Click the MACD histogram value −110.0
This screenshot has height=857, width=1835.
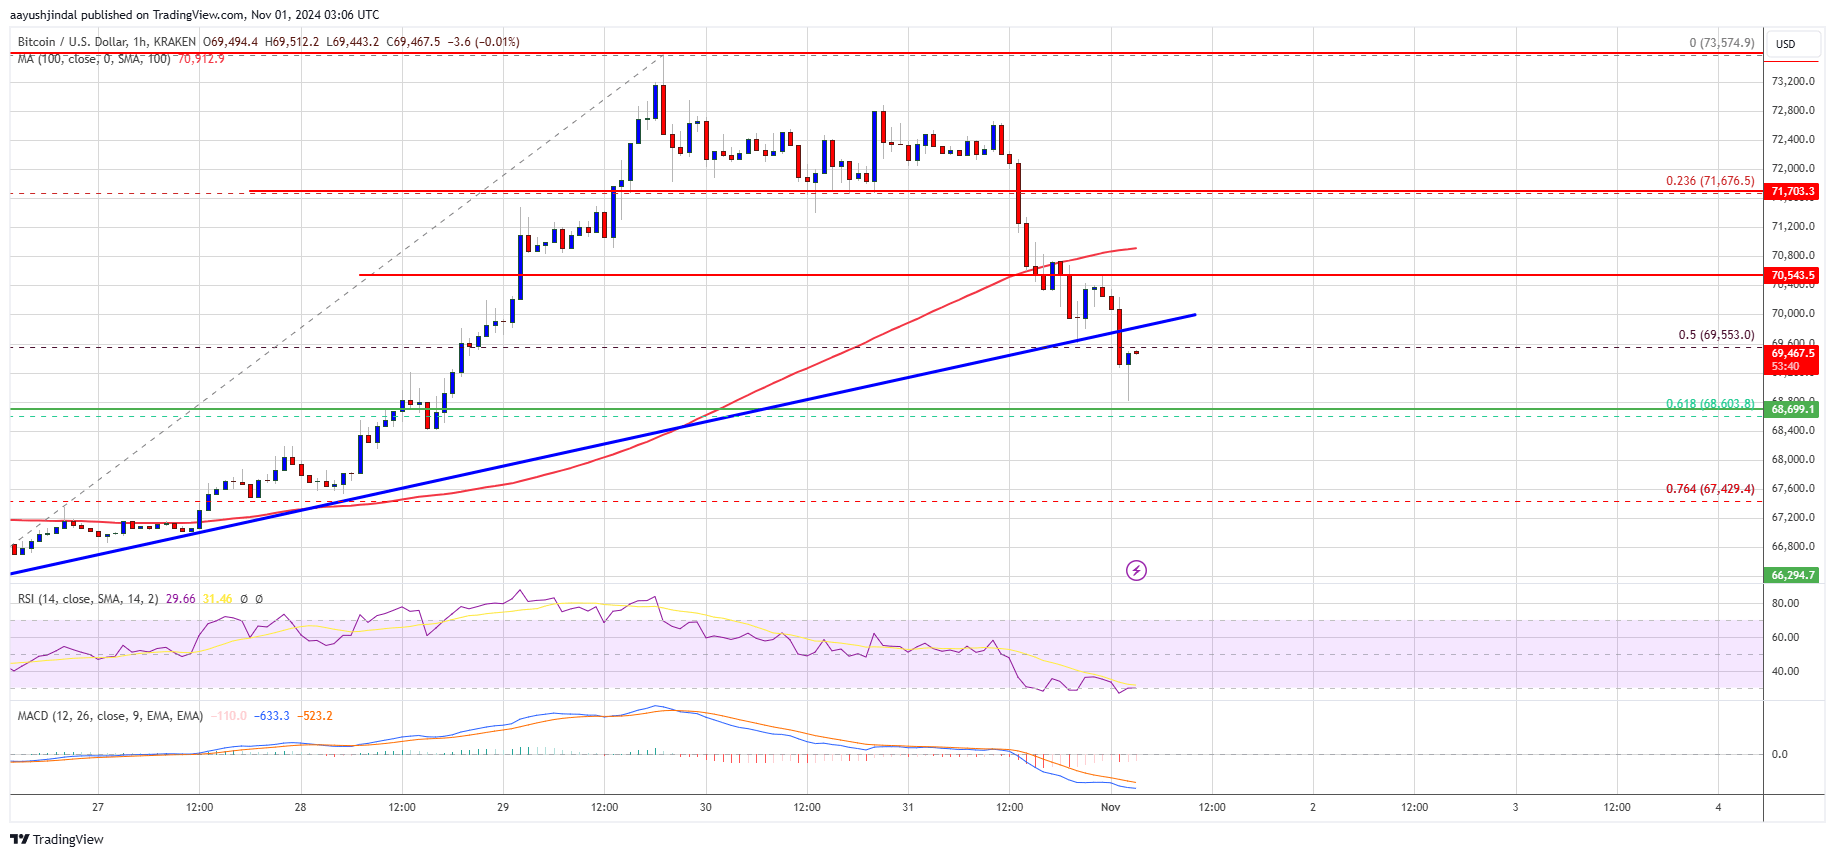point(228,716)
